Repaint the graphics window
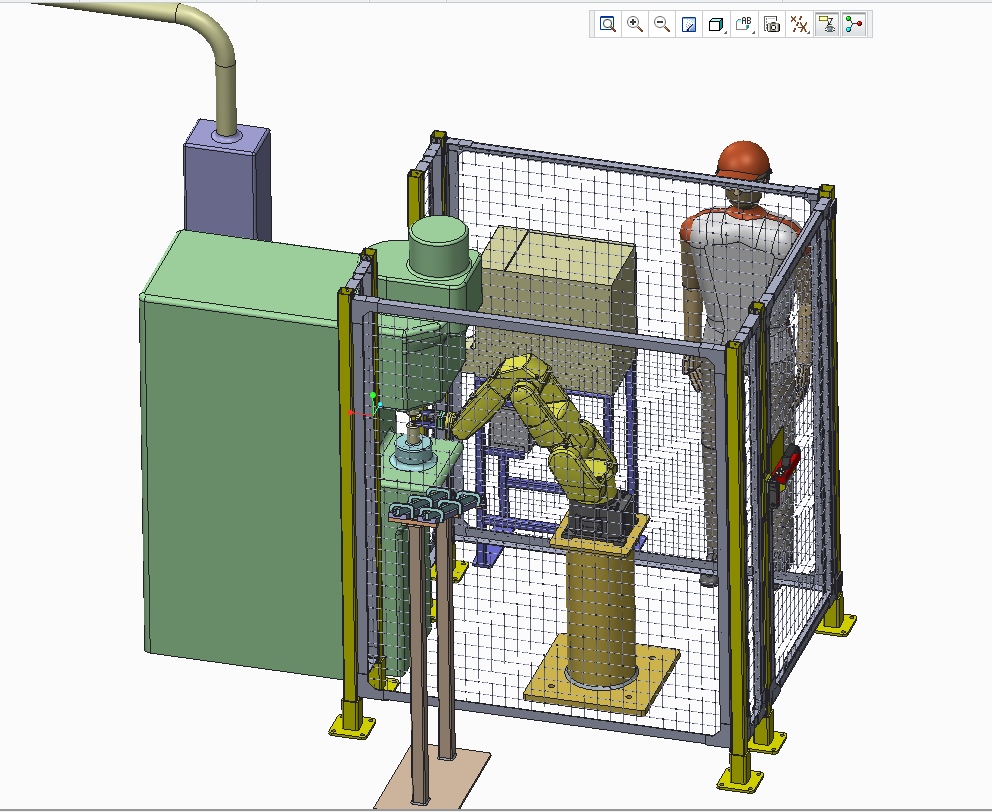 (x=688, y=25)
